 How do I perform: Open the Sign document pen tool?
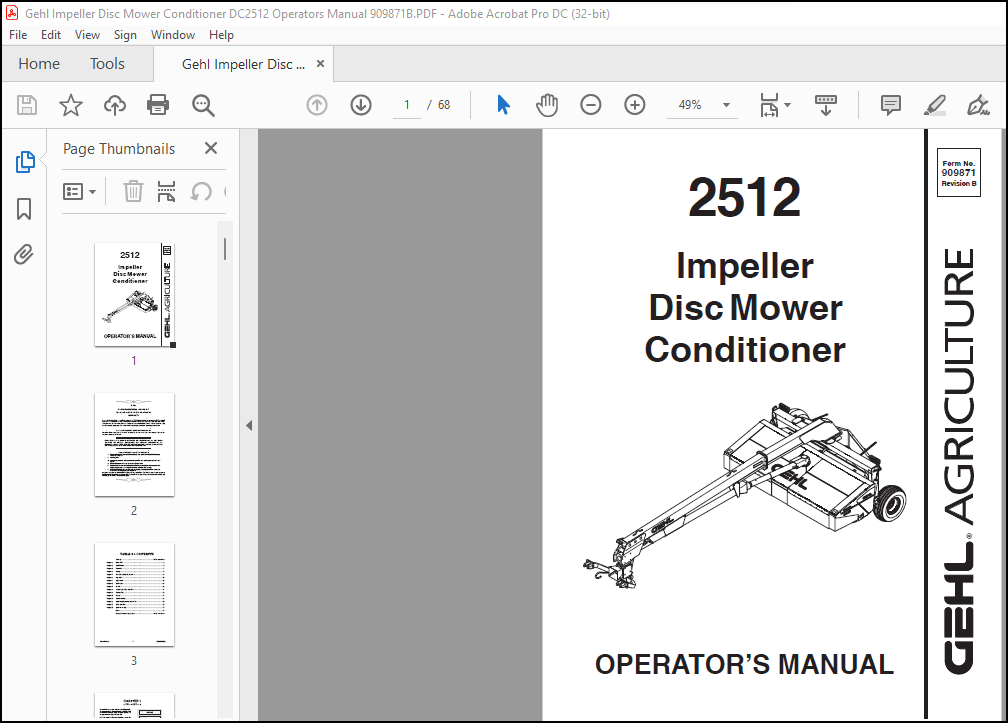point(978,105)
